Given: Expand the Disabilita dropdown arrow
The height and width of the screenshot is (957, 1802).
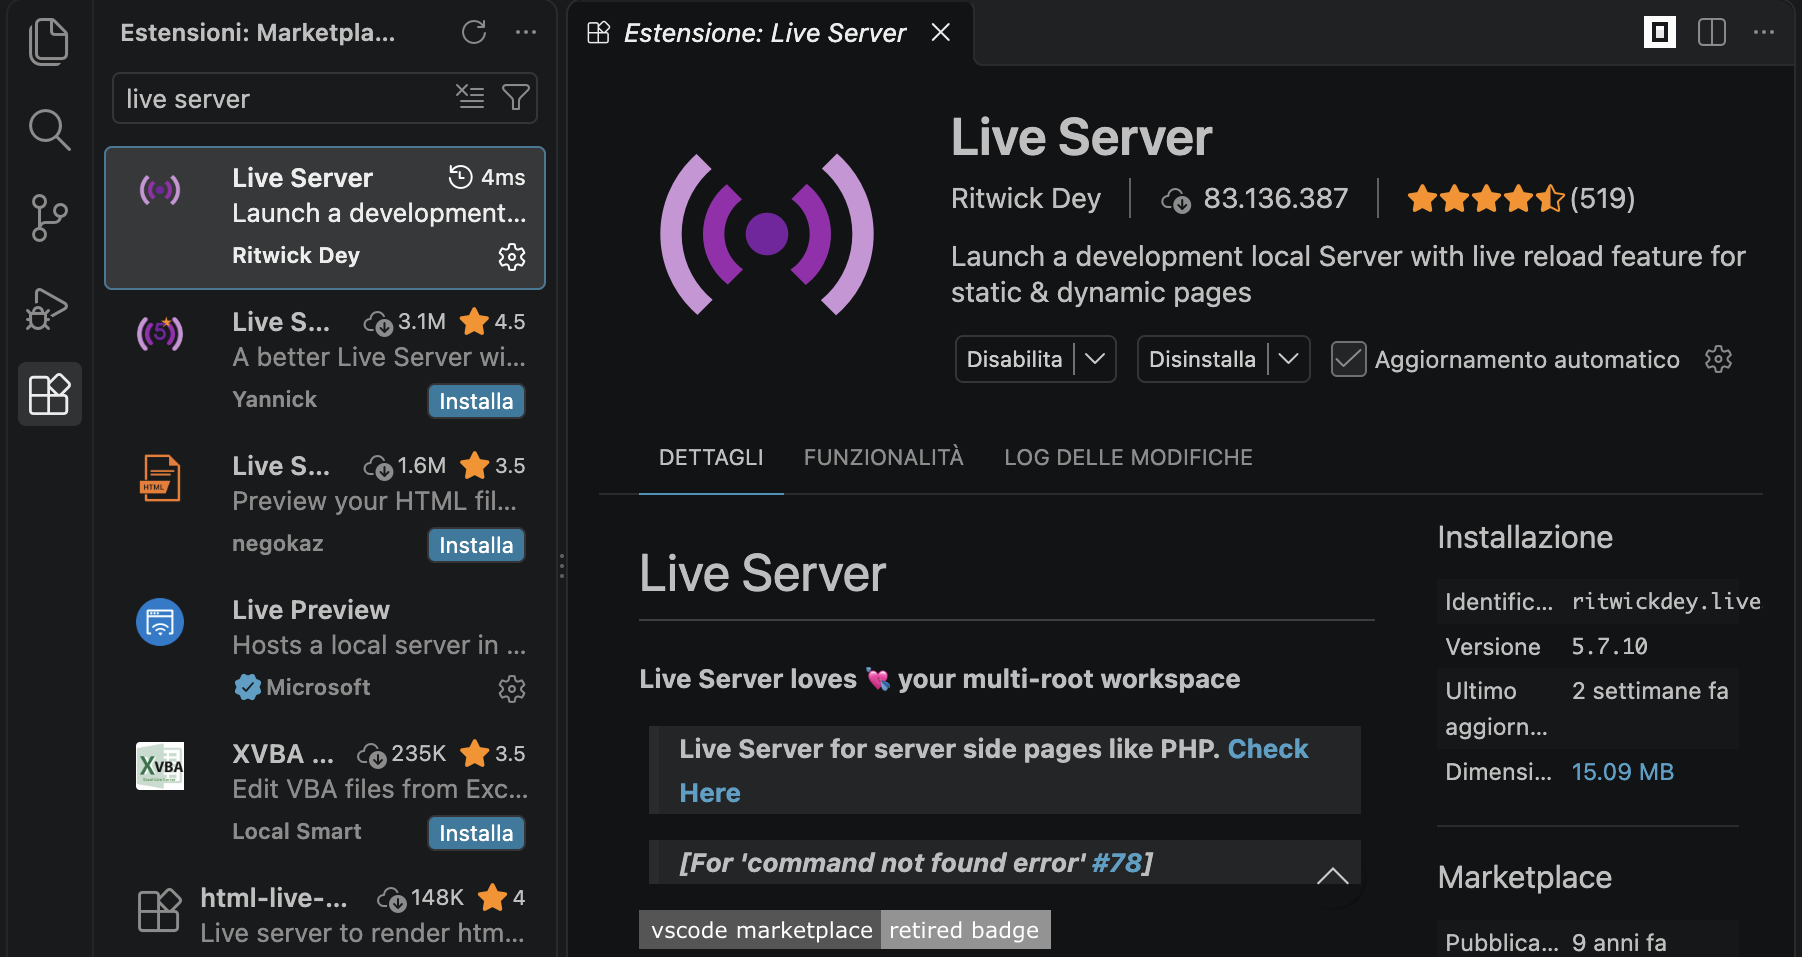Looking at the screenshot, I should click(1095, 359).
